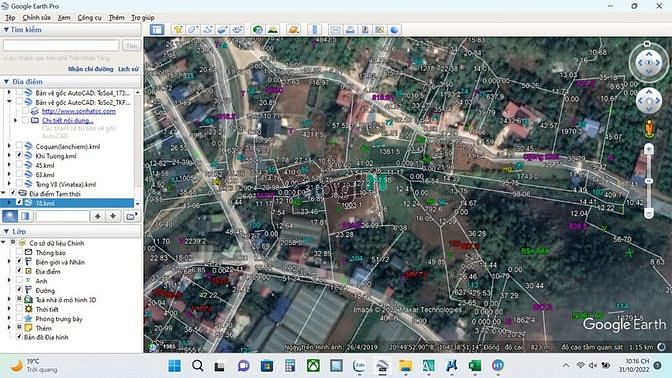
Task: Enable the Thông báo layer checkbox
Action: click(x=19, y=252)
